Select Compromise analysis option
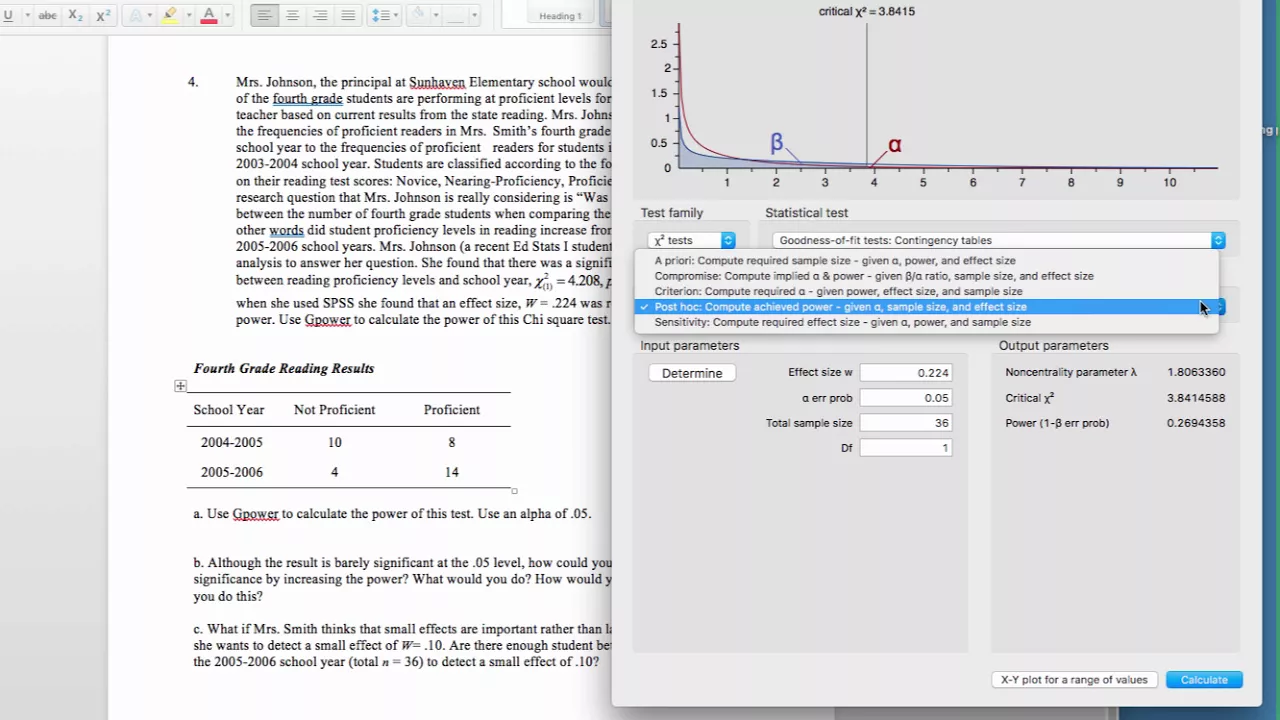 (927, 276)
